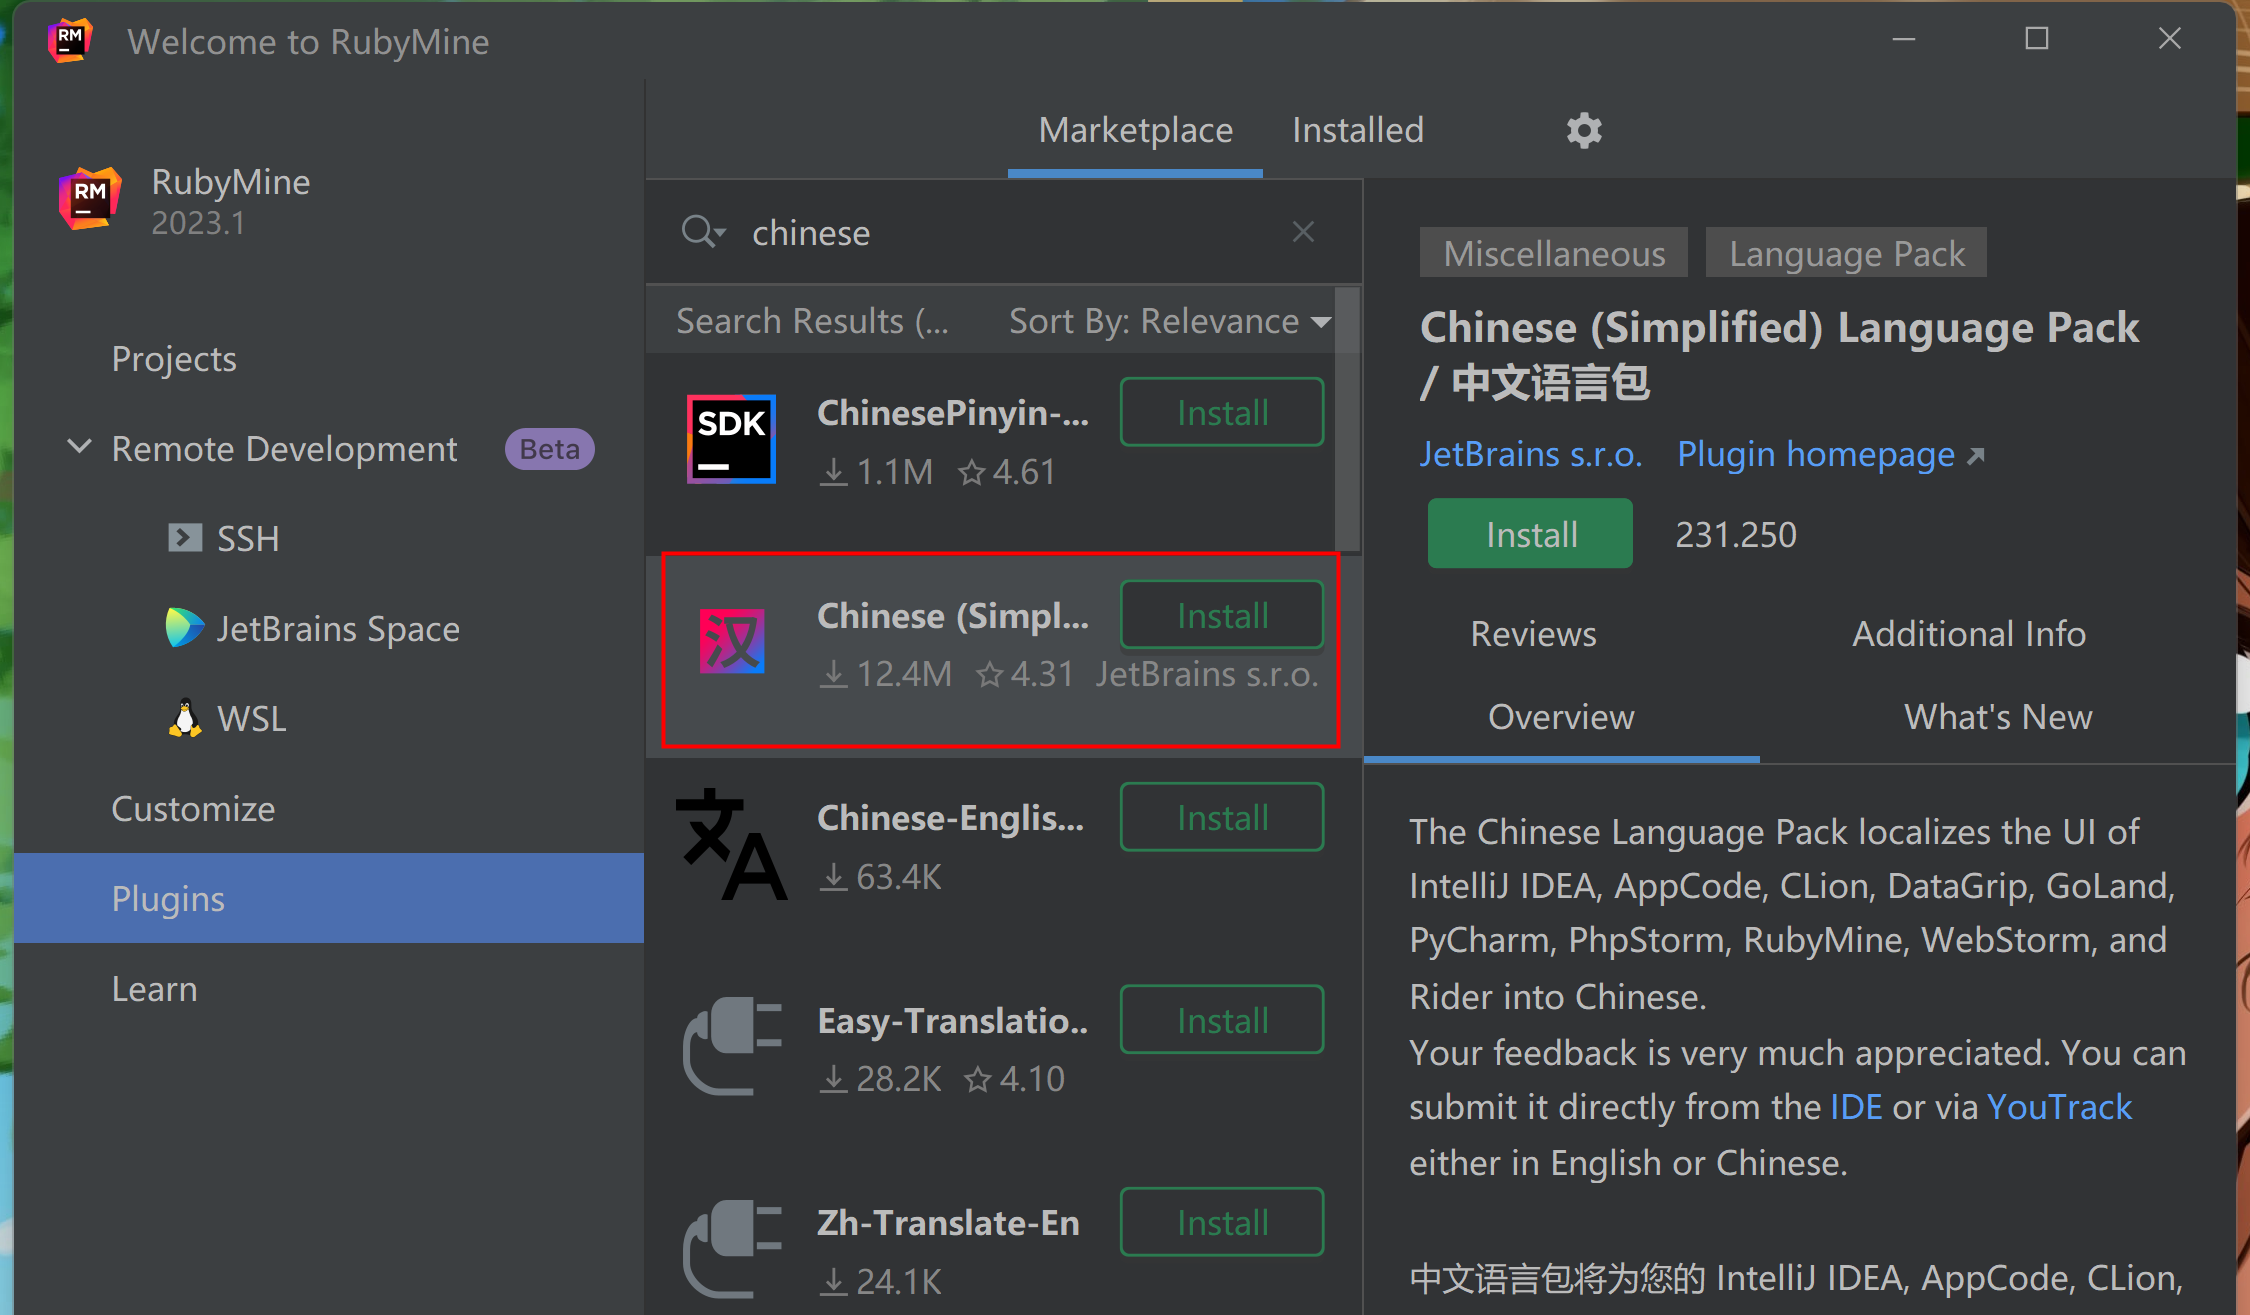Minimize the Welcome to RubyMine window

coord(1904,39)
